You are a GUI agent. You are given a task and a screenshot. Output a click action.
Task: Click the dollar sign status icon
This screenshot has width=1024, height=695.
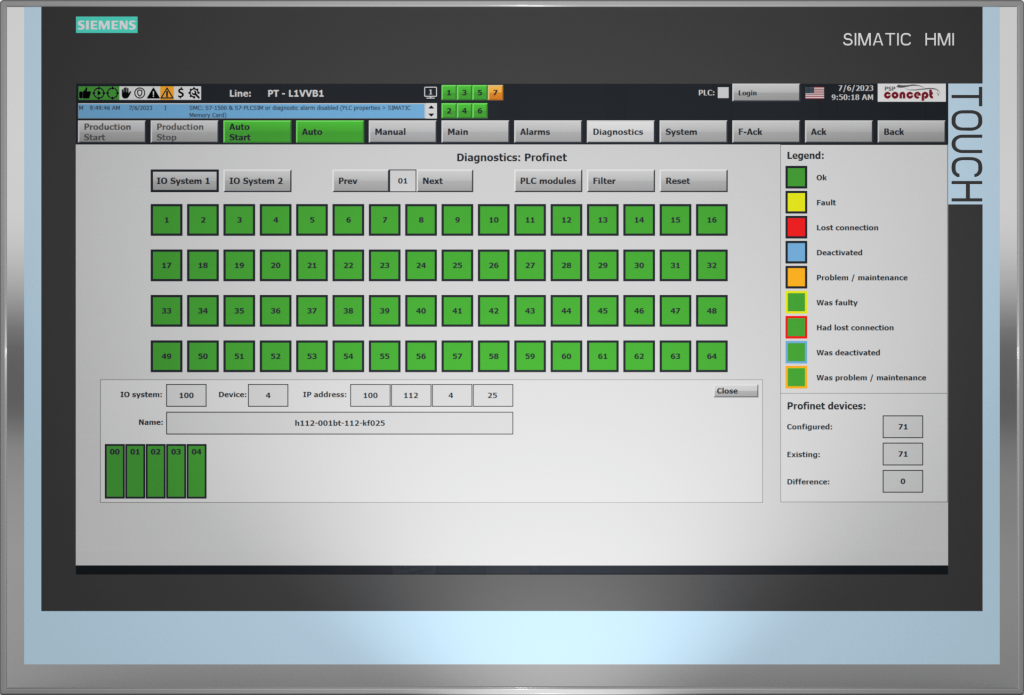coord(180,93)
